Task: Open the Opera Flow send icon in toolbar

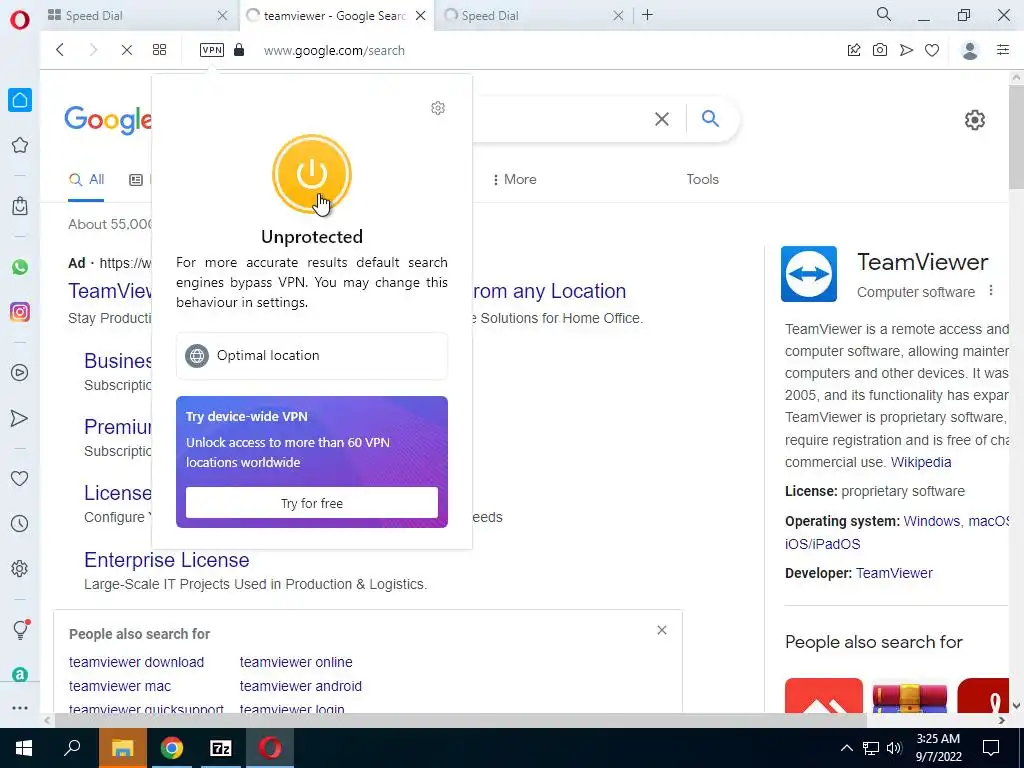Action: [906, 50]
